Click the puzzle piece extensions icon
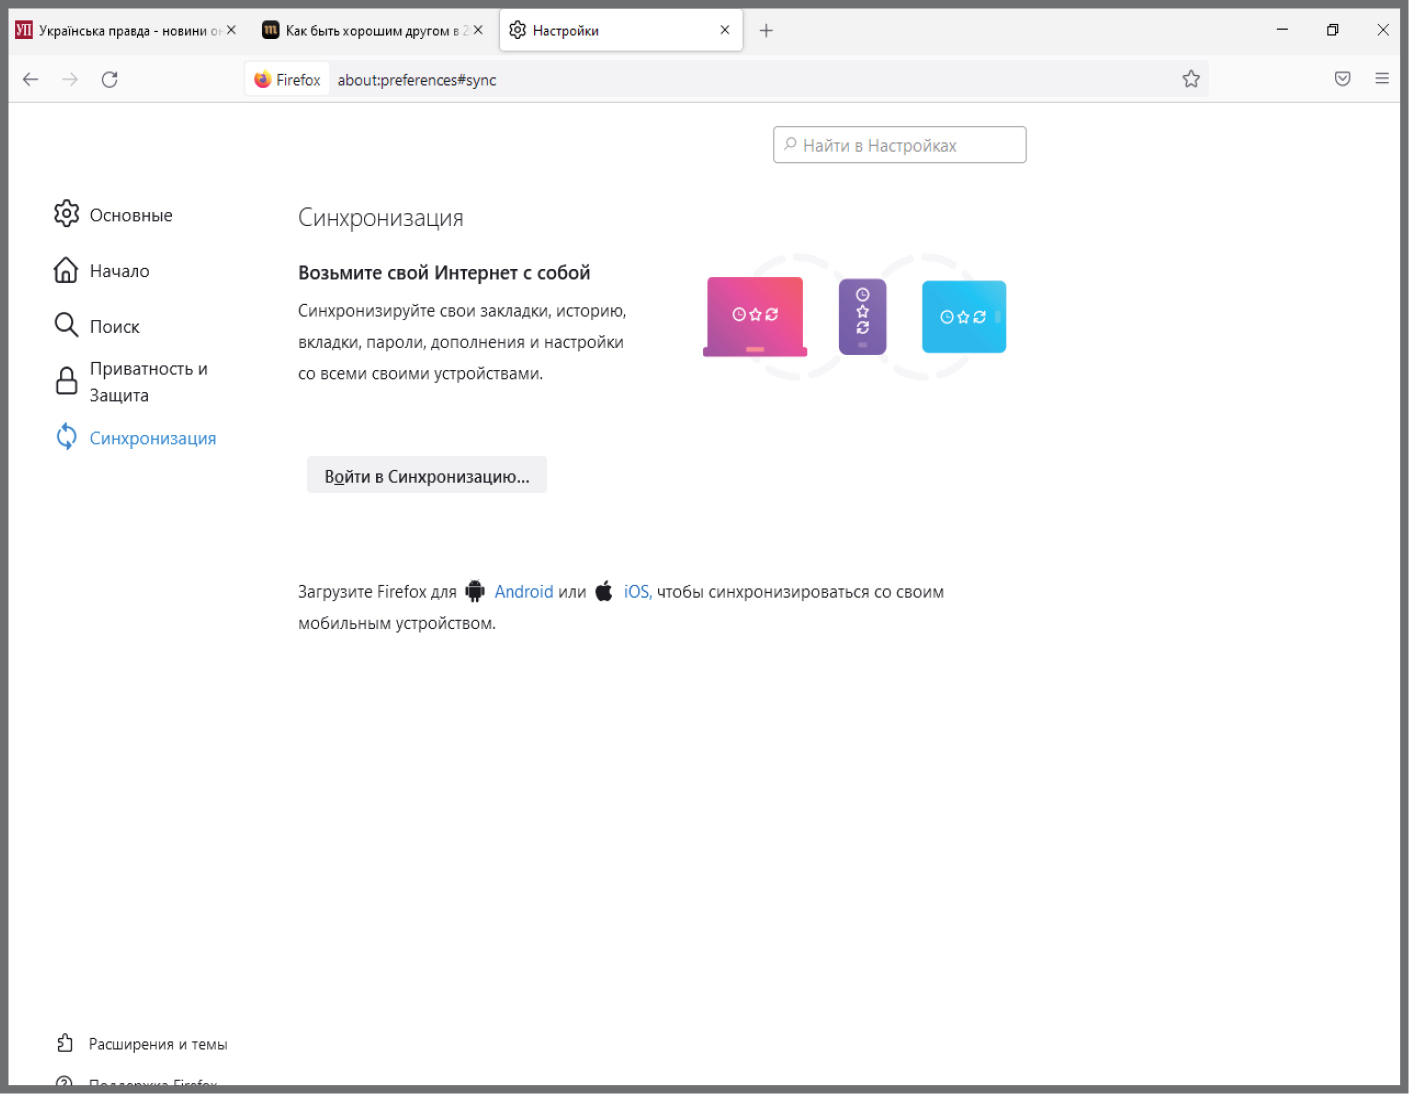 coord(65,1043)
